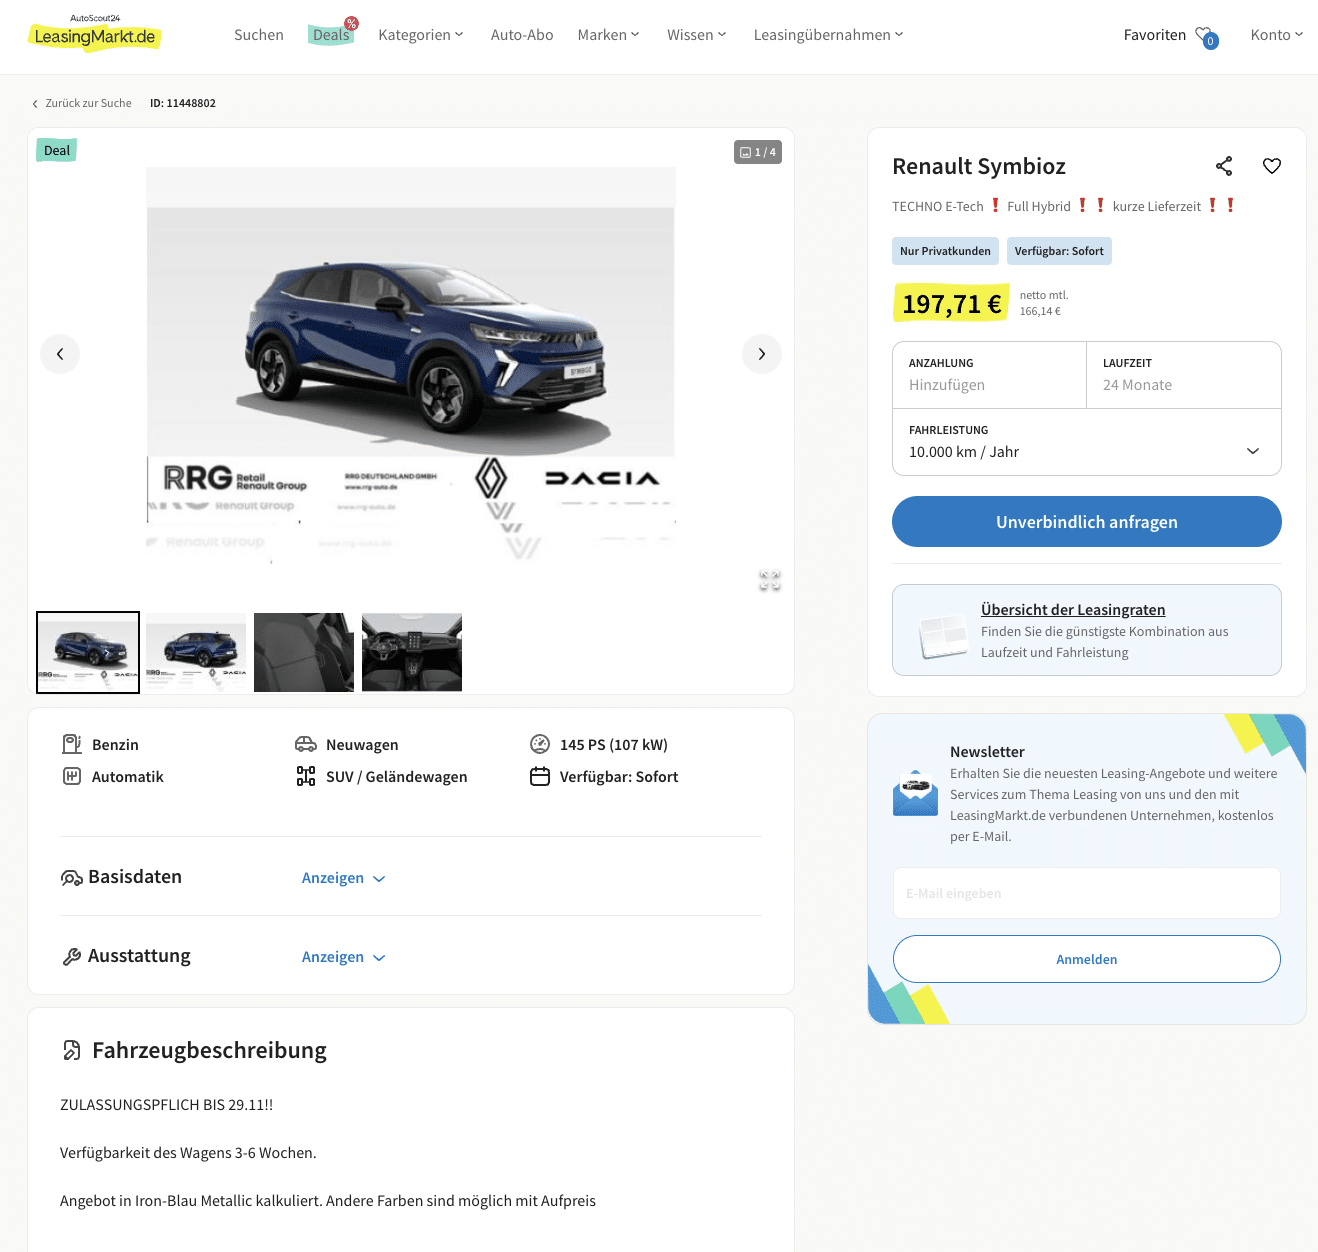The image size is (1318, 1252).
Task: Click the Verfügbar: Sofort tag
Action: 1059,251
